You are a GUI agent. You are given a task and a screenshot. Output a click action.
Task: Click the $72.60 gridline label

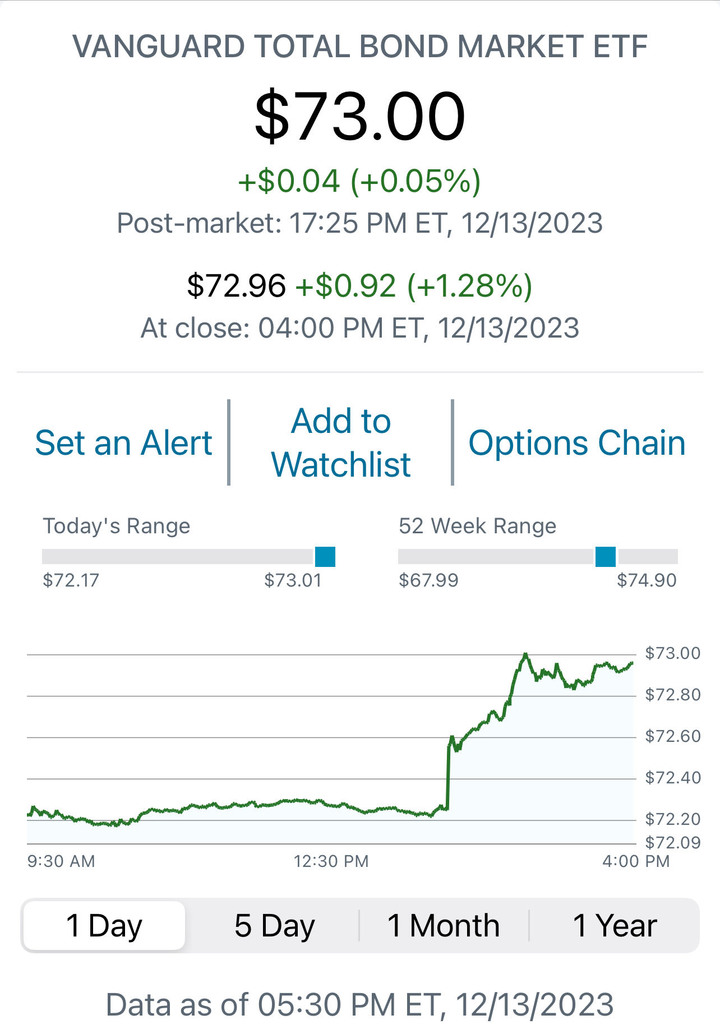click(673, 736)
